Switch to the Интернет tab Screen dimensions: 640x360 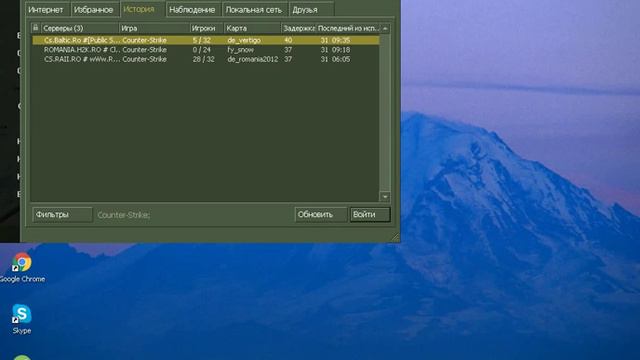click(x=46, y=9)
